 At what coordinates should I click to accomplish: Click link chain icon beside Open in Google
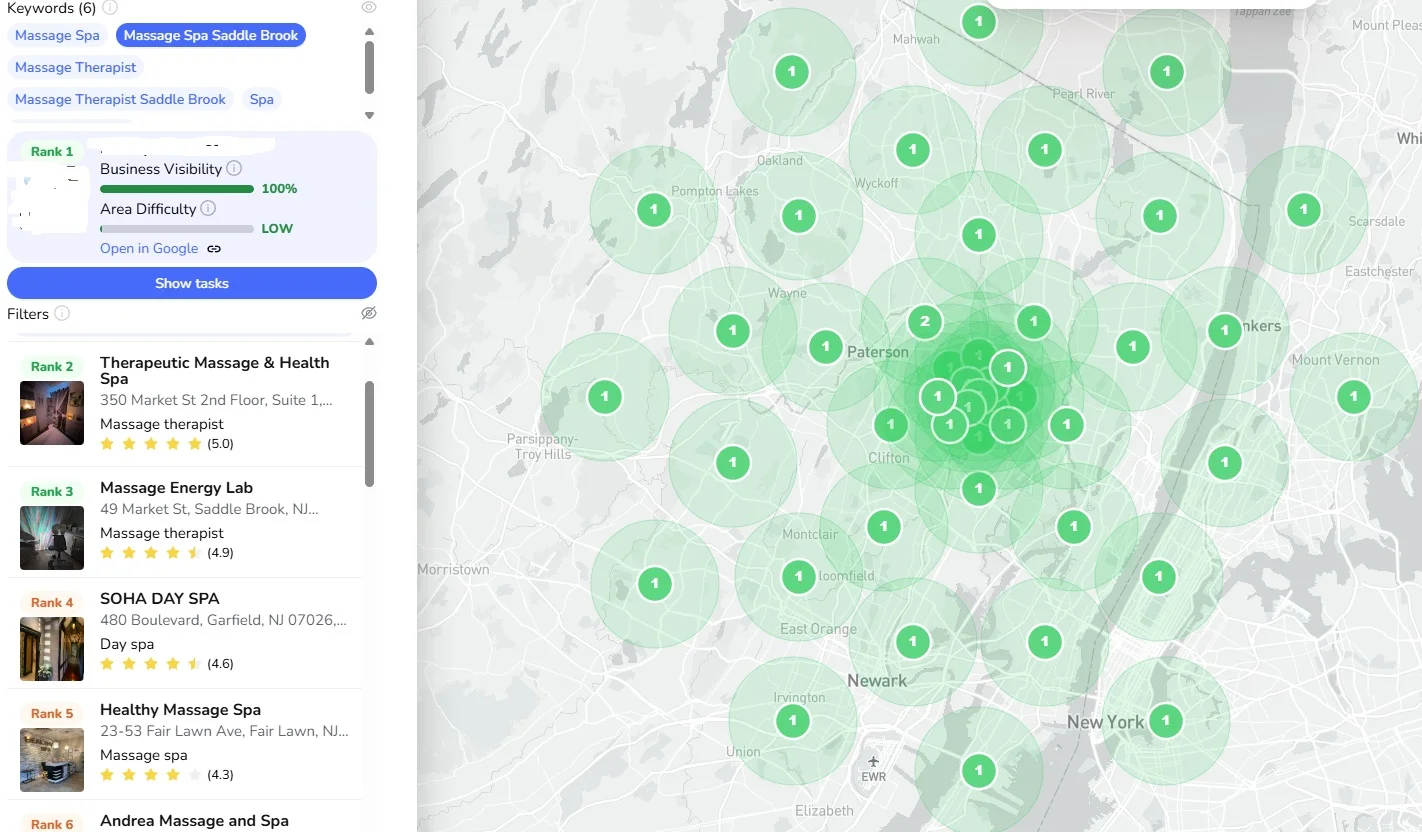pos(214,249)
